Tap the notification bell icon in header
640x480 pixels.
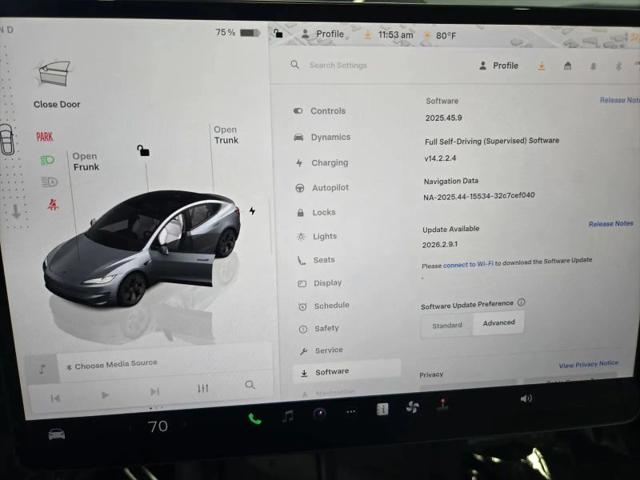tap(593, 66)
